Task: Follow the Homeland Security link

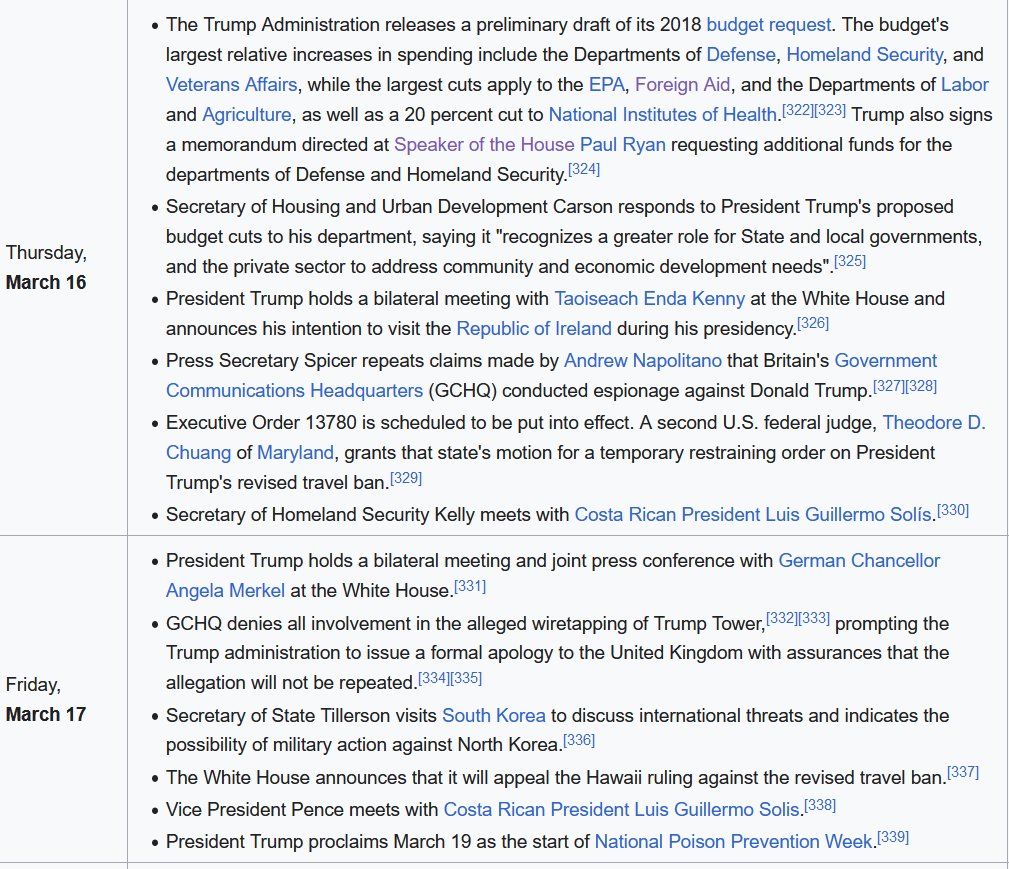Action: (x=864, y=55)
